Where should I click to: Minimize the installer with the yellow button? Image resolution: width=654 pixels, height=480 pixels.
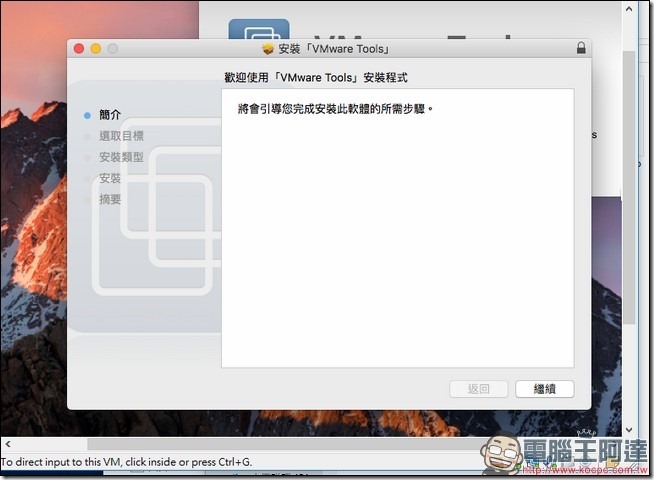click(x=96, y=49)
